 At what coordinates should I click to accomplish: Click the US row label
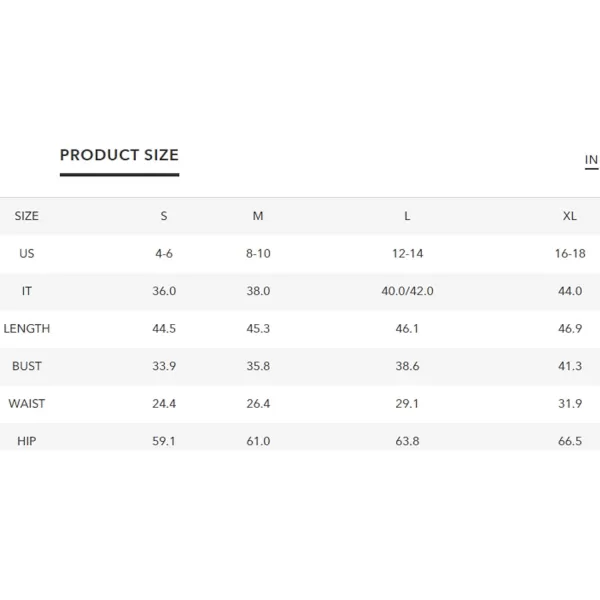coord(26,253)
